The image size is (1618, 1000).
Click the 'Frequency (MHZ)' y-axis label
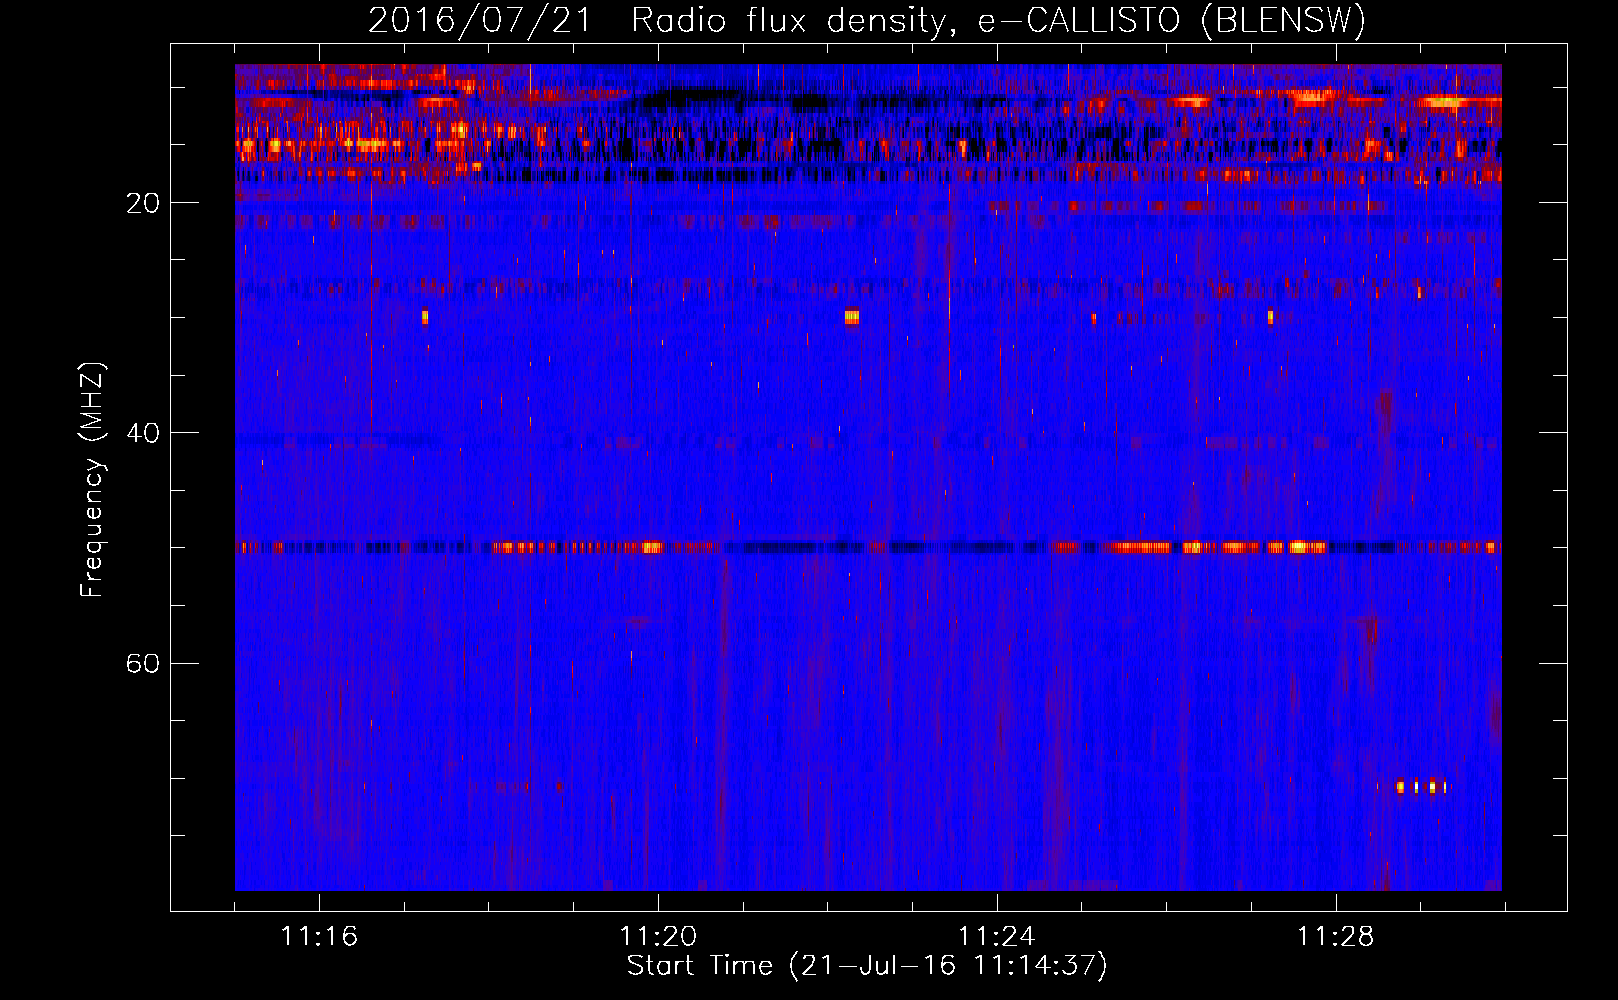(x=92, y=480)
